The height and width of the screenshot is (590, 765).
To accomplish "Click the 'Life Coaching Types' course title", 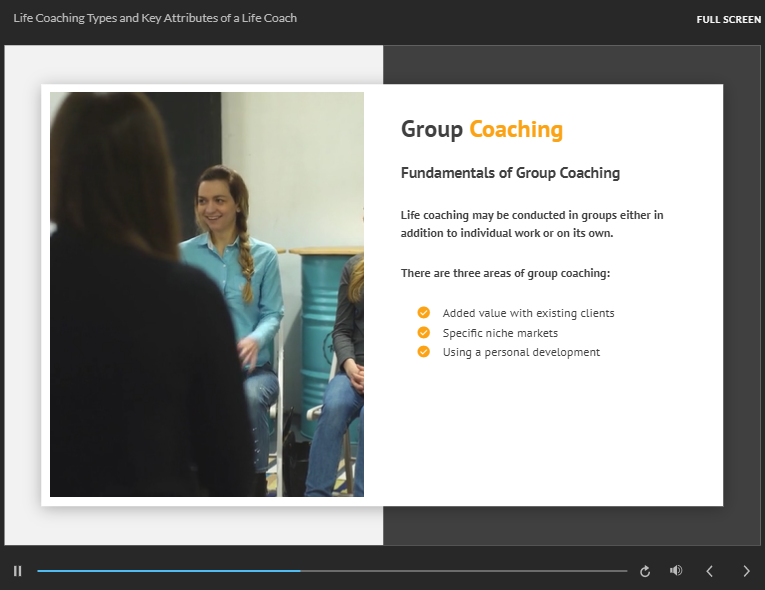I will 155,18.
